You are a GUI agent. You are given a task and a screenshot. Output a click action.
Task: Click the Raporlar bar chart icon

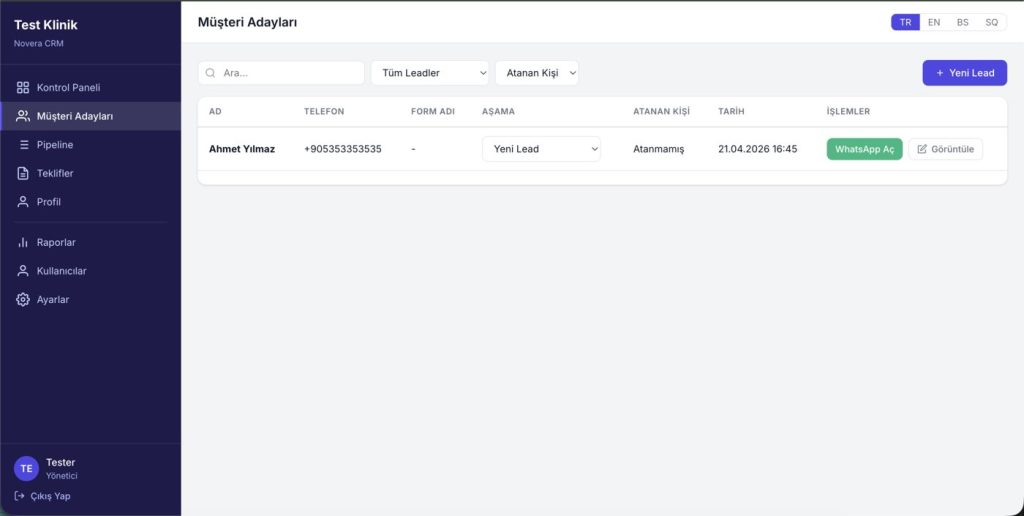tap(23, 242)
